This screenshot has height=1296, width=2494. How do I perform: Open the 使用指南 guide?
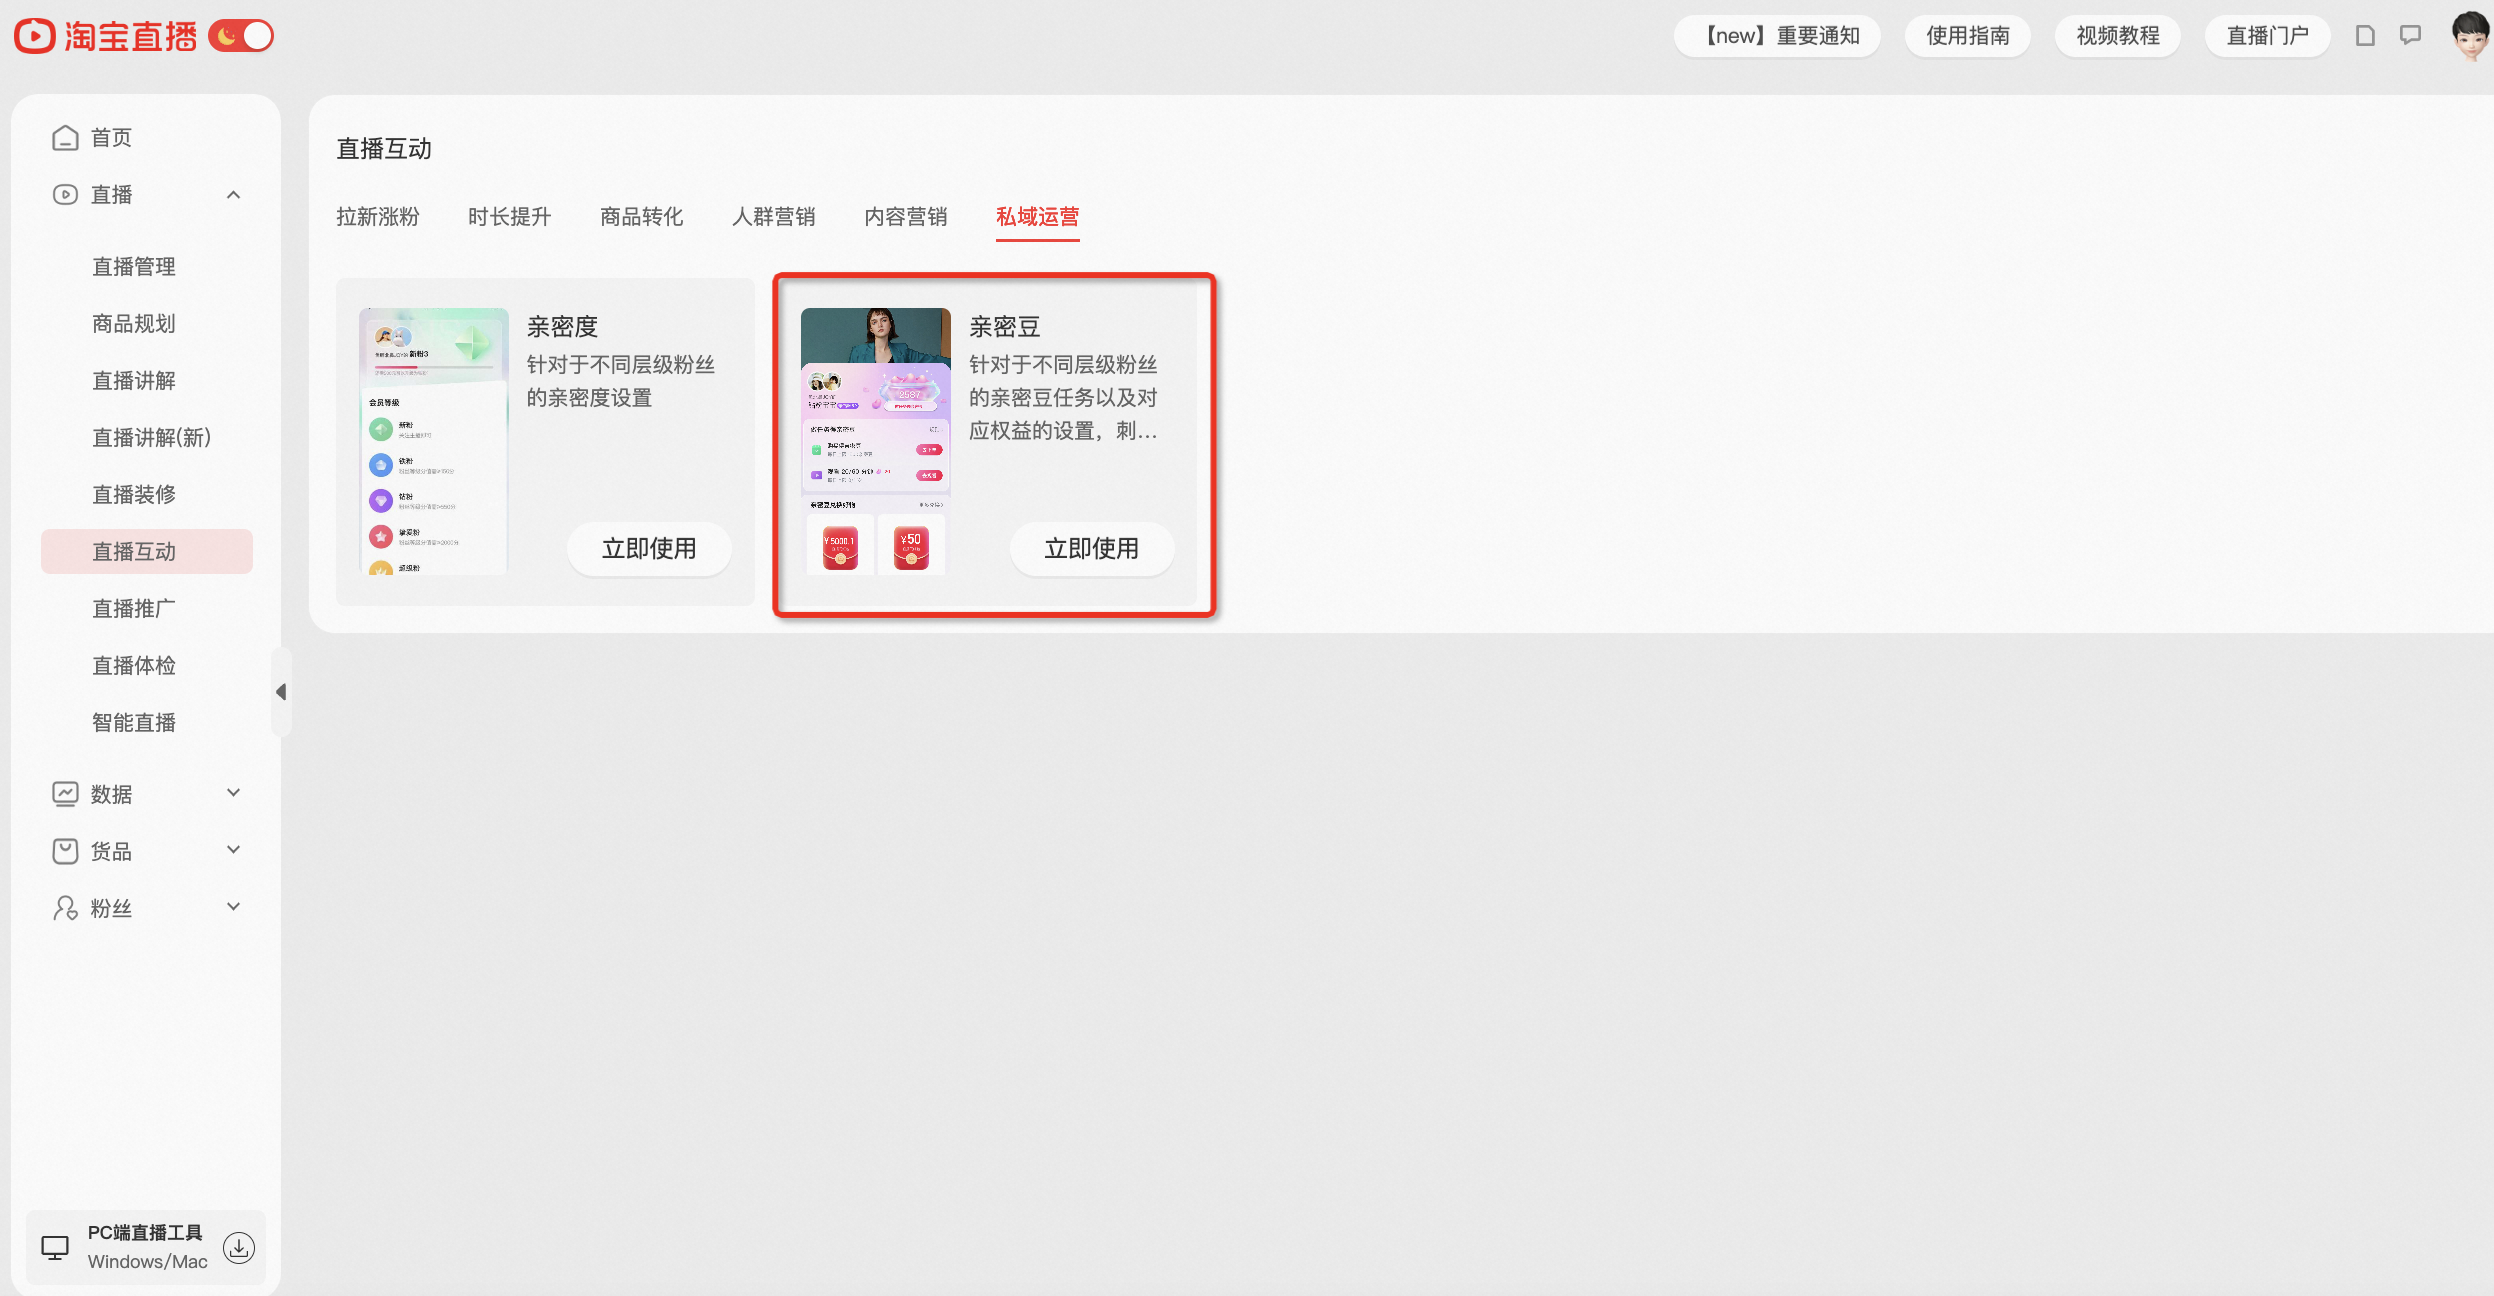coord(1967,36)
